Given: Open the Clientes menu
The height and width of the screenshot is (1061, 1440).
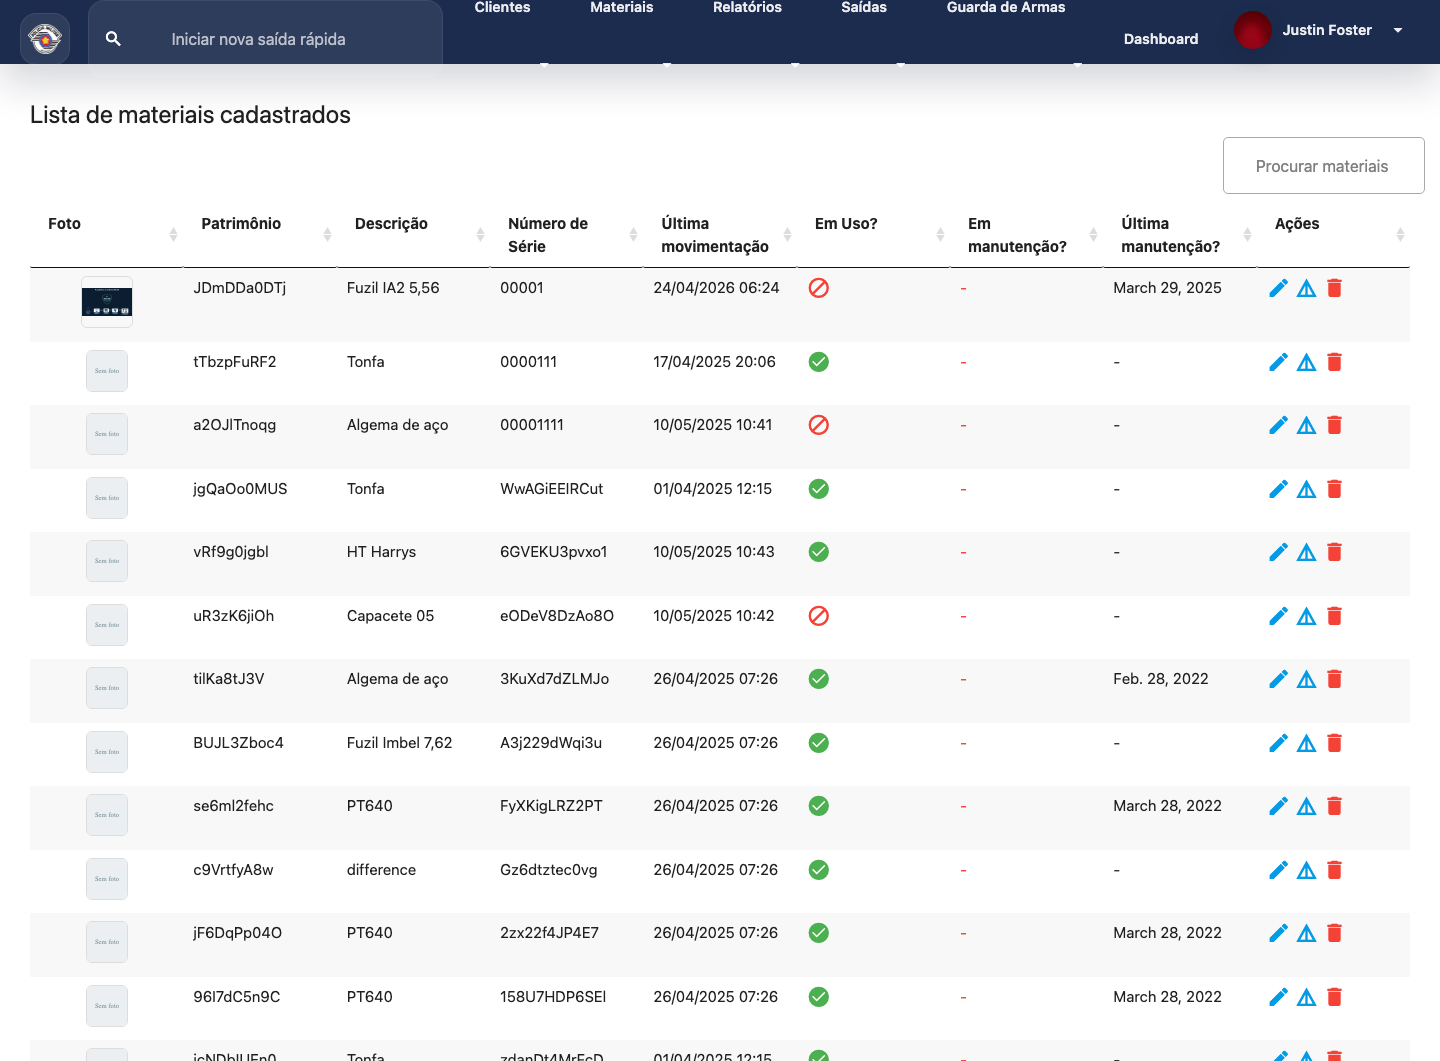Looking at the screenshot, I should 502,8.
